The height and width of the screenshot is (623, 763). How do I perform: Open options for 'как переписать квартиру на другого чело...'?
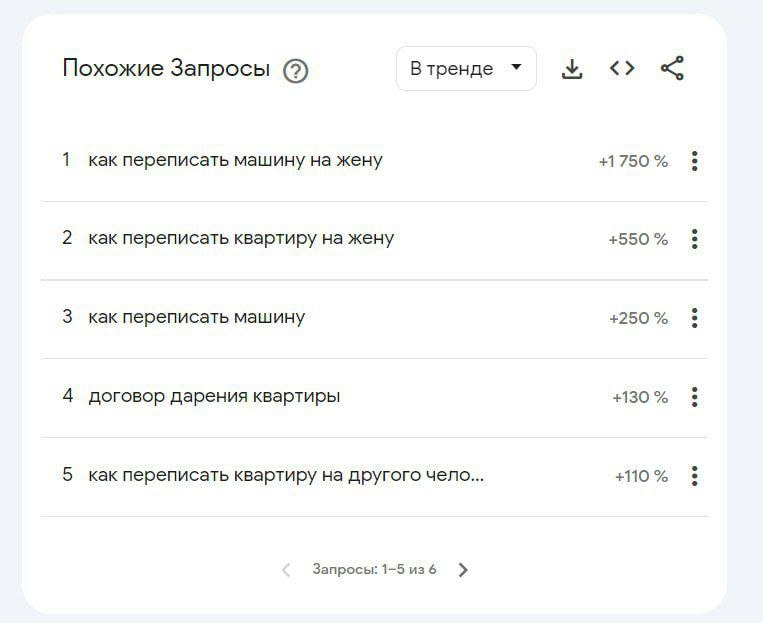(x=694, y=476)
